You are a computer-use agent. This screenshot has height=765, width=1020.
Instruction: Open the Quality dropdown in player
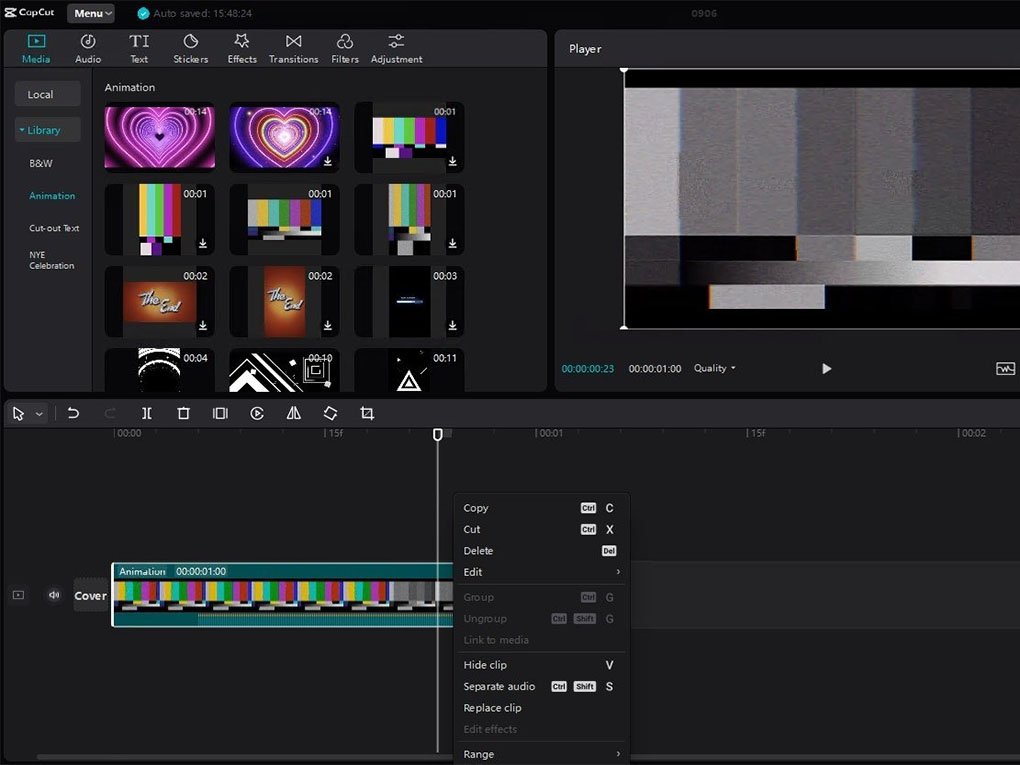click(714, 369)
